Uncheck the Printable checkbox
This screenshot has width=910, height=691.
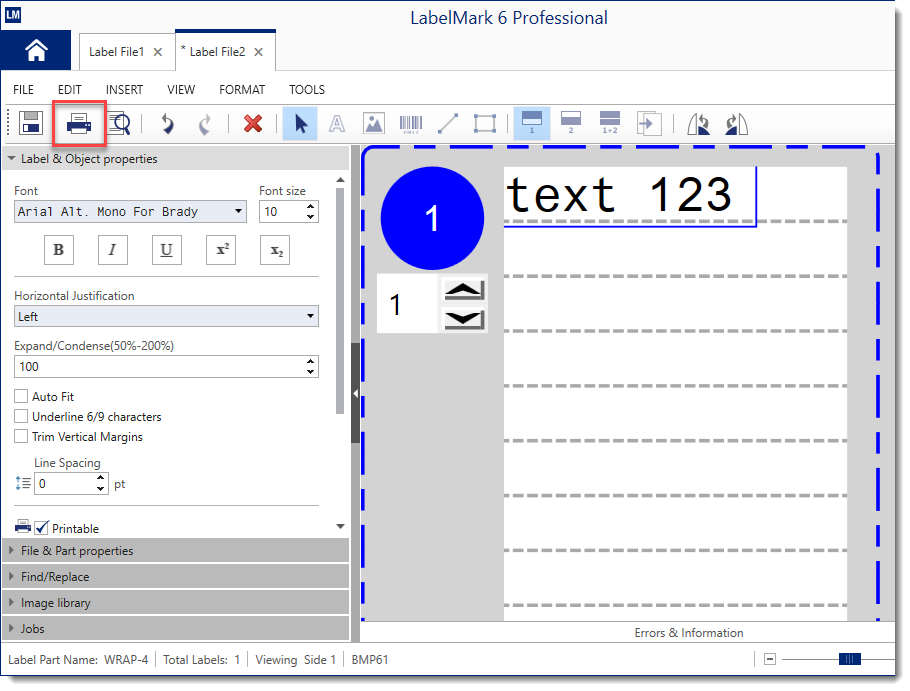[41, 528]
